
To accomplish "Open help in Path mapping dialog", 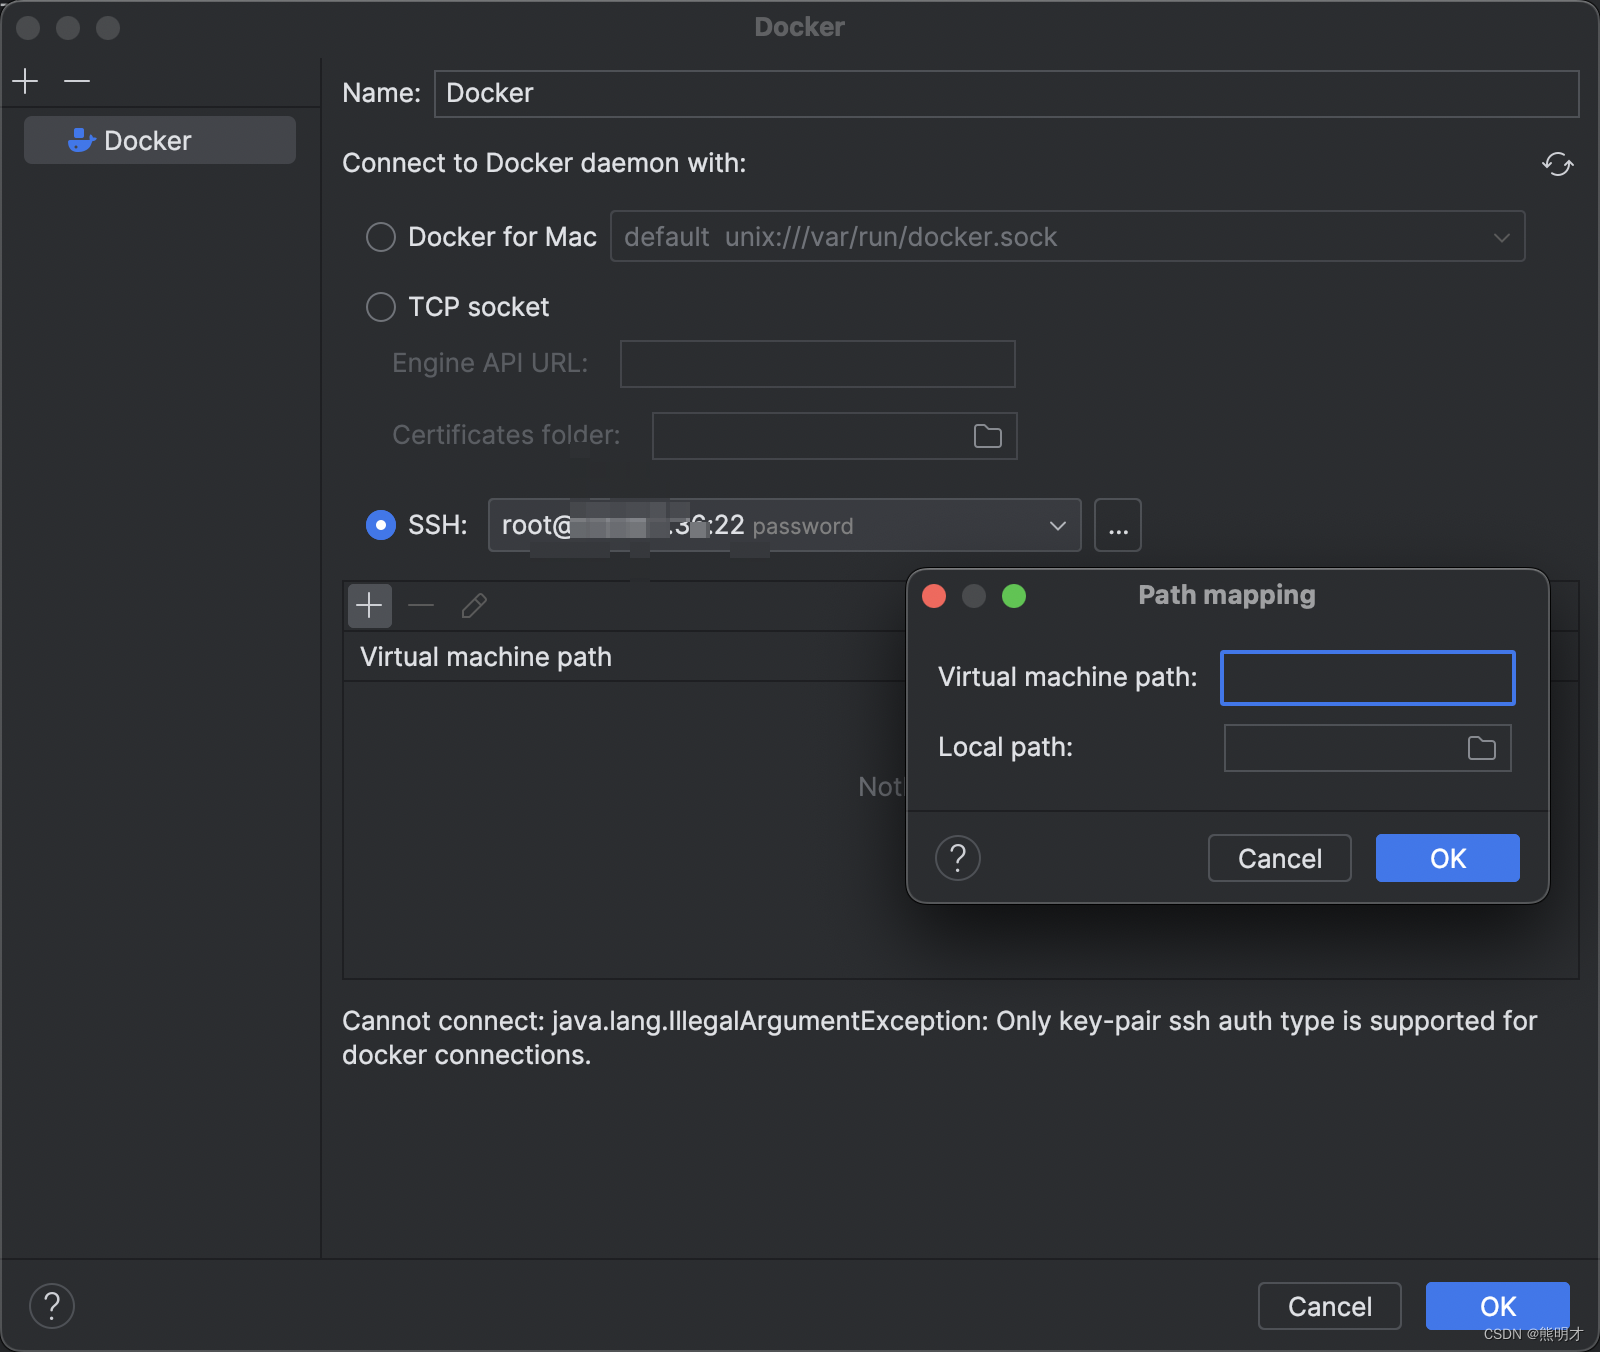I will (958, 858).
